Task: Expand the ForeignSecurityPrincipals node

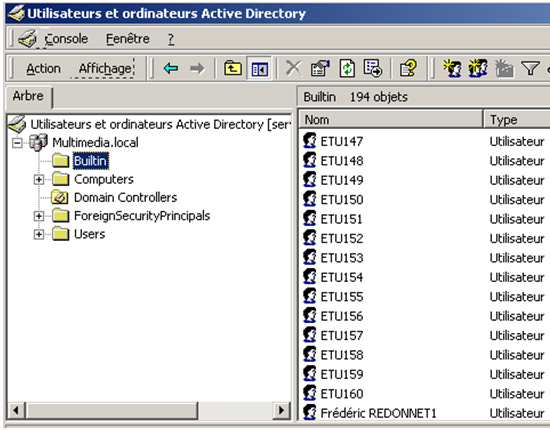Action: (39, 216)
